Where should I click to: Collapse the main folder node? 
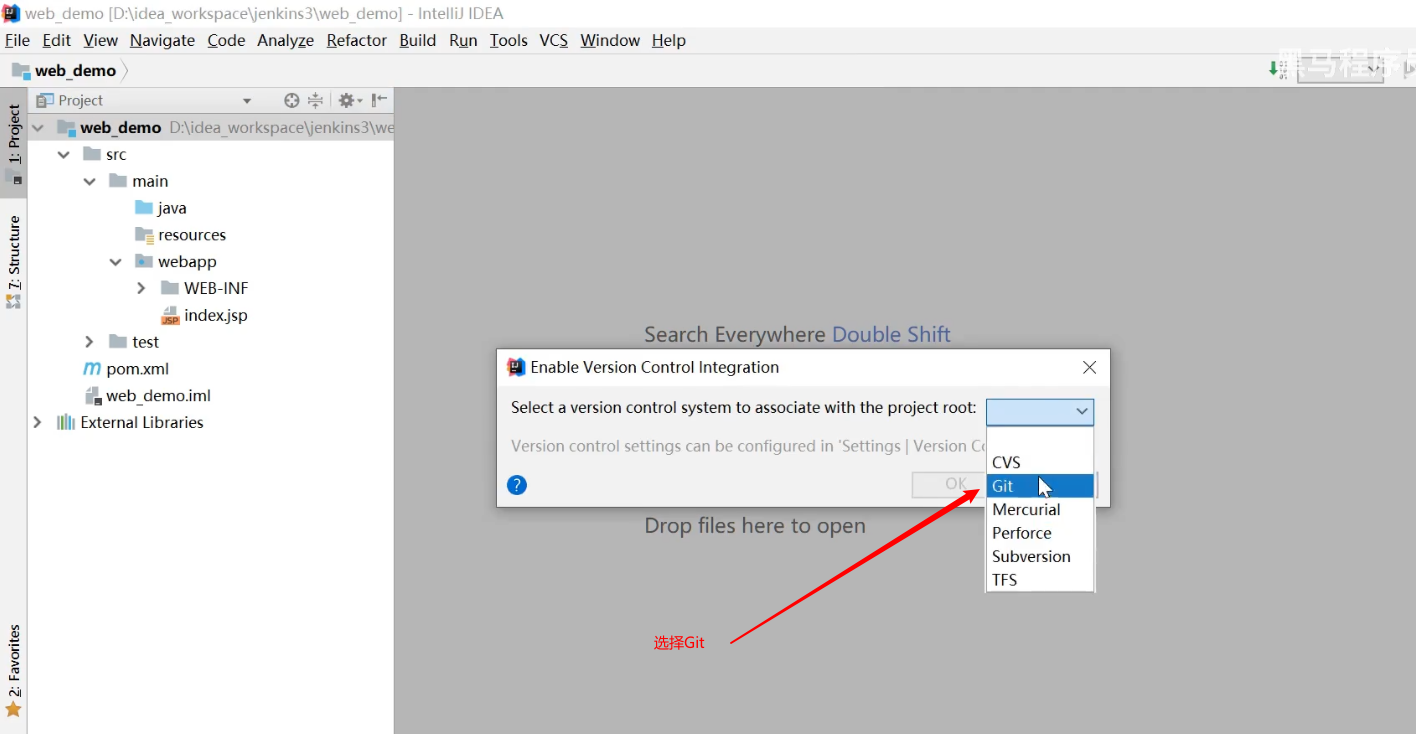point(90,181)
